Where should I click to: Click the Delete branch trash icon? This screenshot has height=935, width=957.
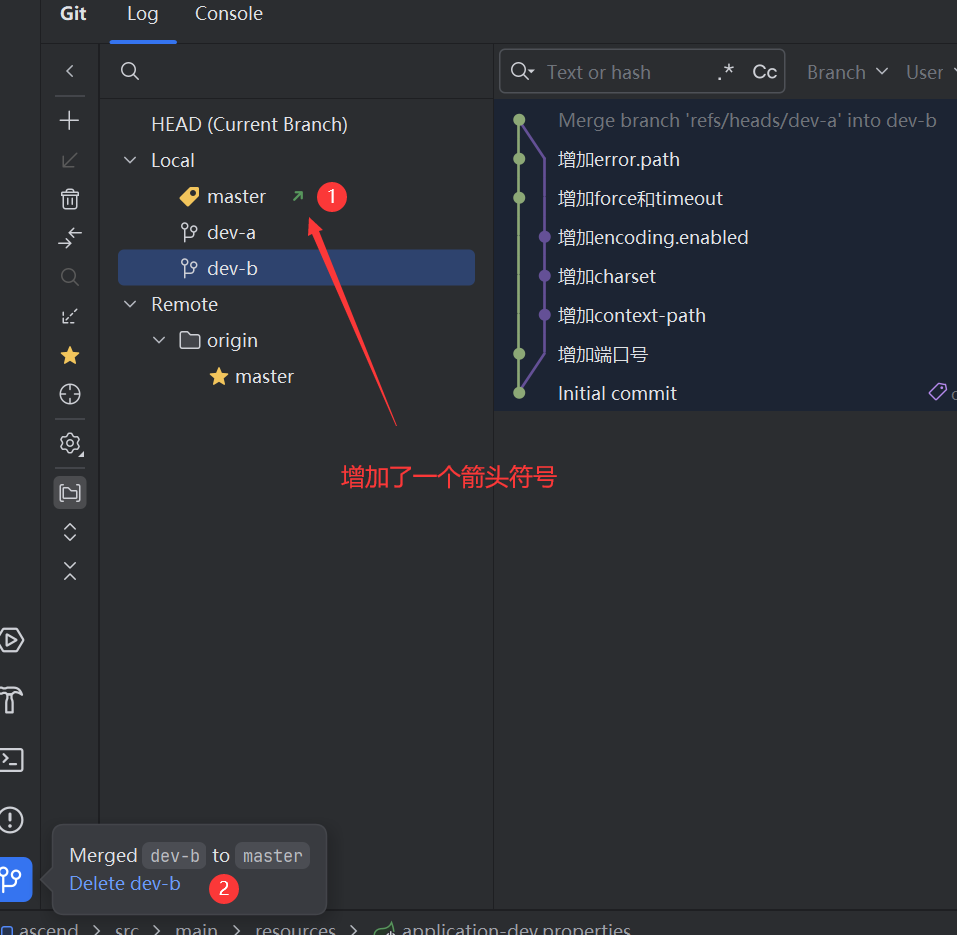[x=69, y=199]
